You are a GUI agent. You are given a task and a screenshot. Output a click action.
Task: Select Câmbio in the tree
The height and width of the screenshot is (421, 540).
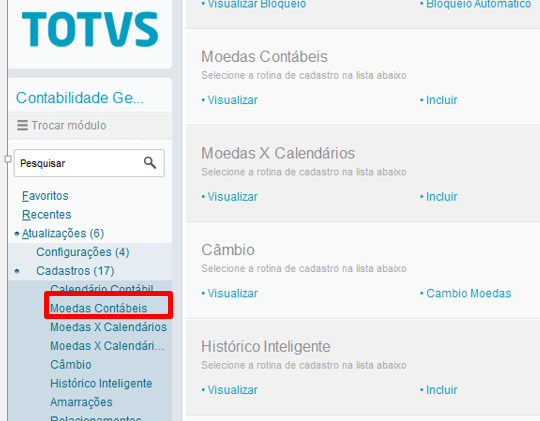pyautogui.click(x=71, y=364)
